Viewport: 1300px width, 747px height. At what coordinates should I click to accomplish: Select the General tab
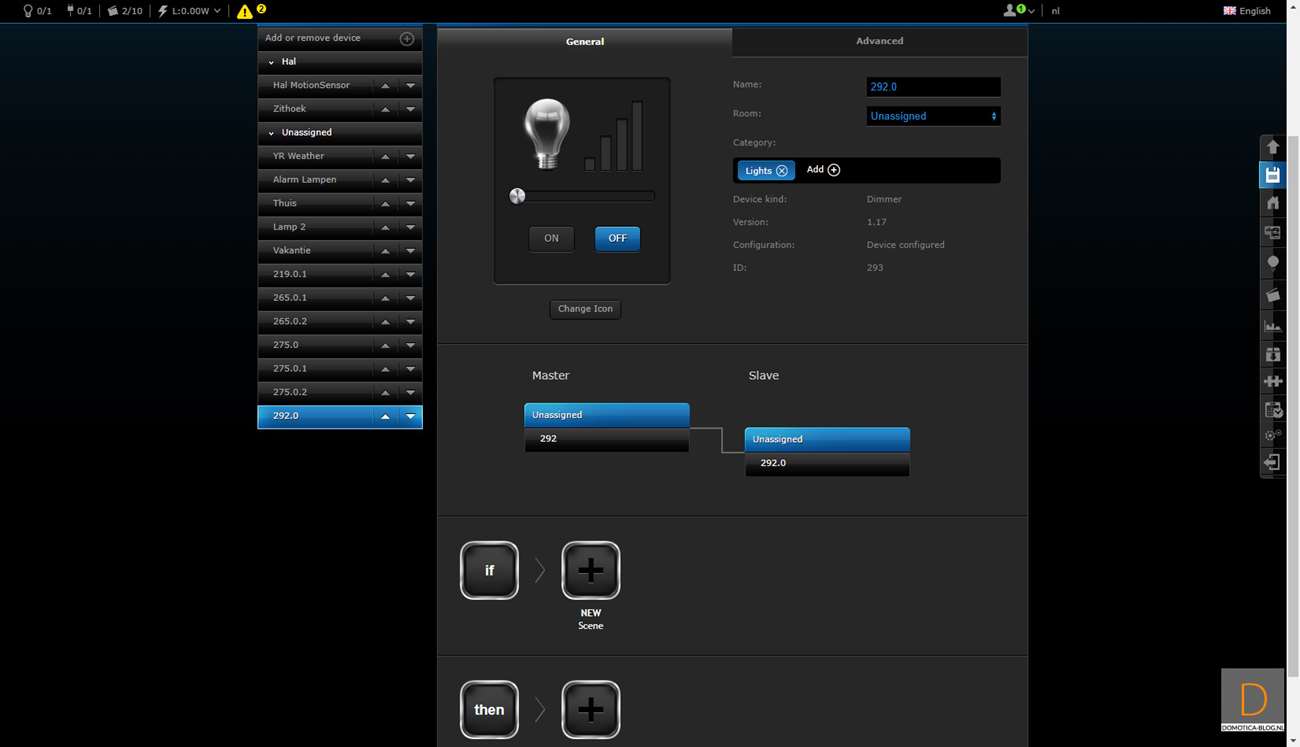click(x=585, y=42)
